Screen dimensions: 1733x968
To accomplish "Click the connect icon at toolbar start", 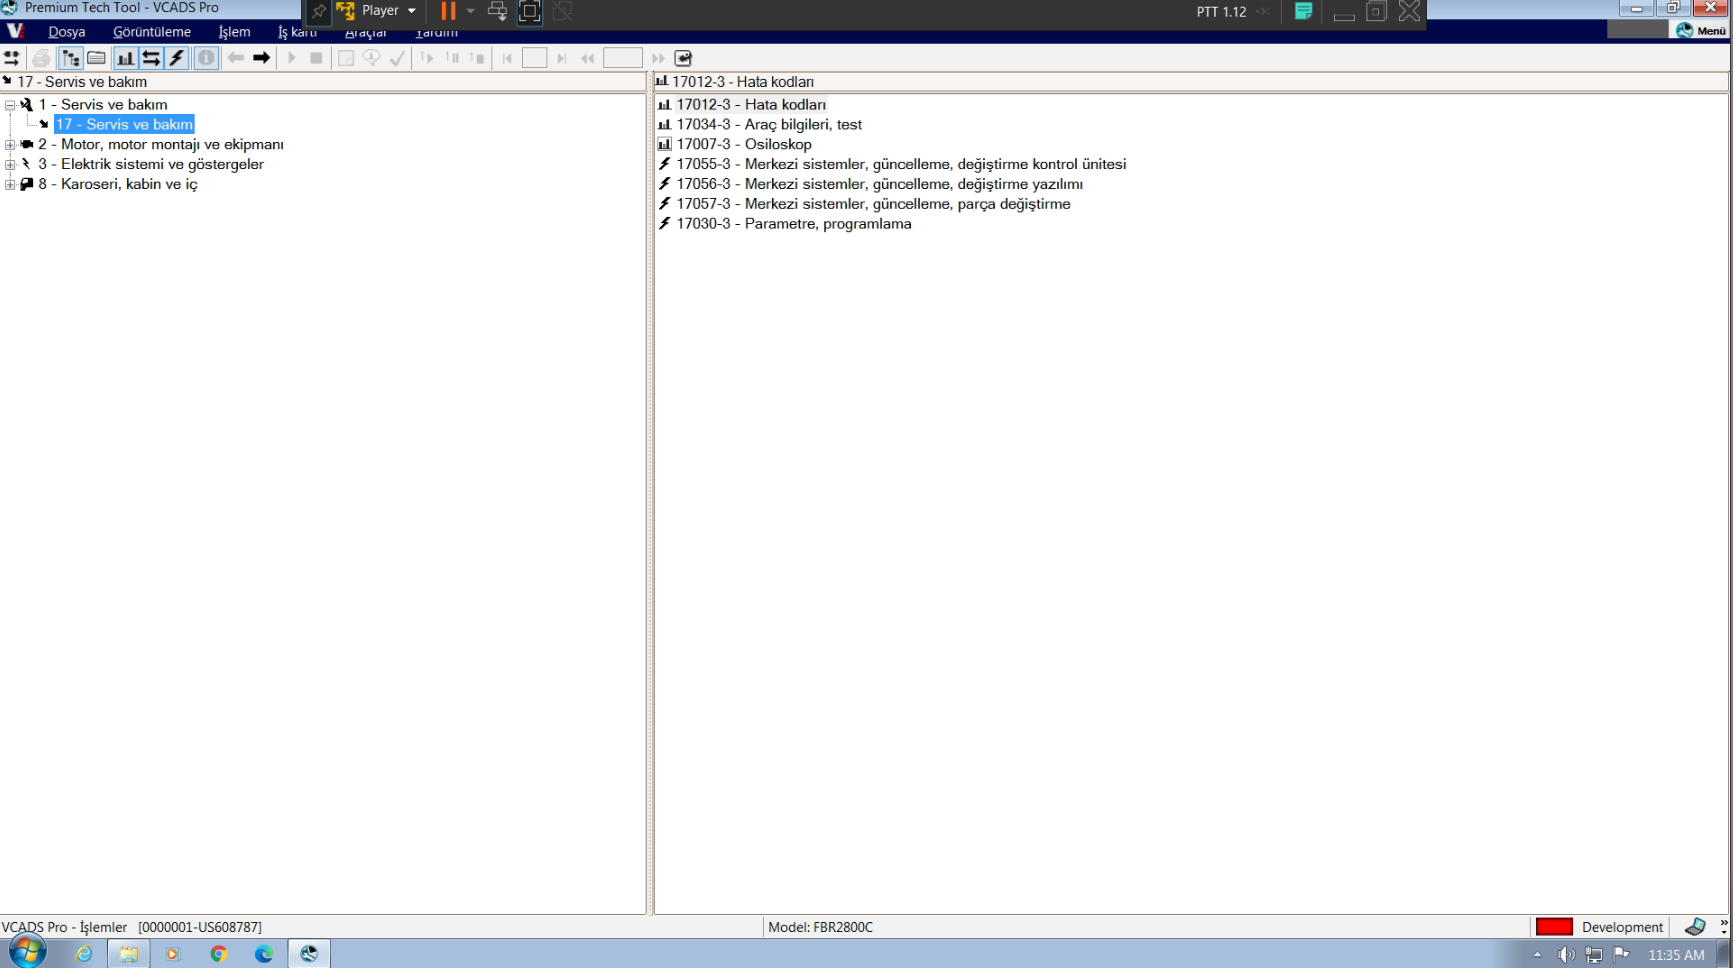I will [12, 58].
